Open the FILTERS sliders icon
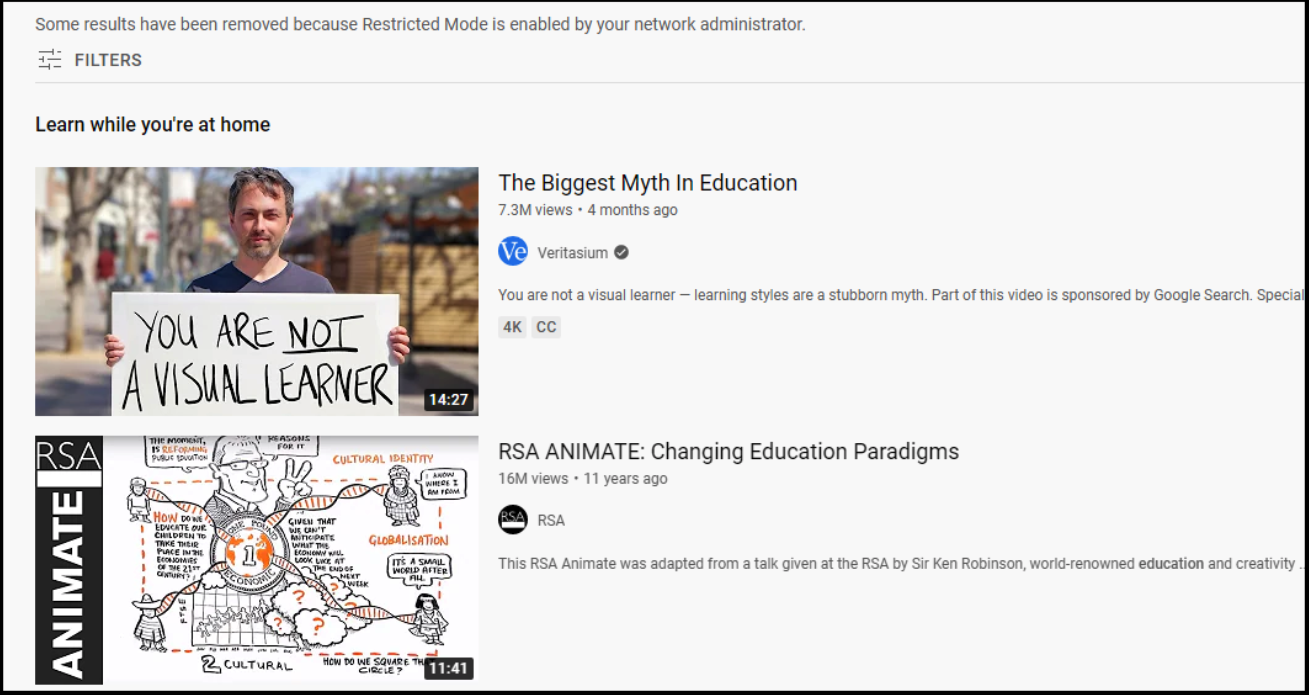Screen dimensions: 1309x695 [50, 60]
